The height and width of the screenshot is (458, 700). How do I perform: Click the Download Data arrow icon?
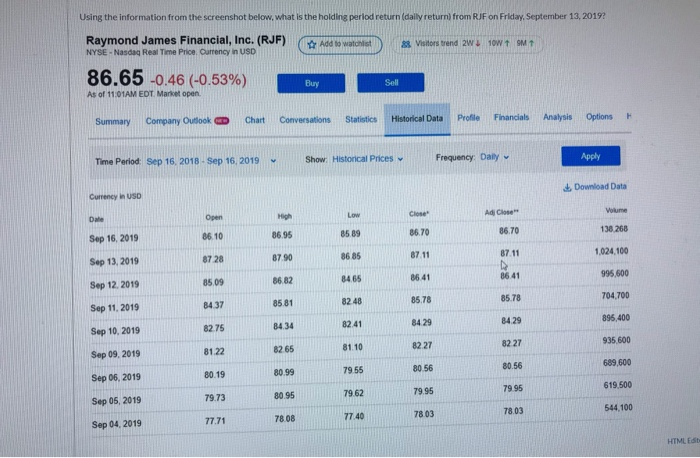(x=567, y=187)
